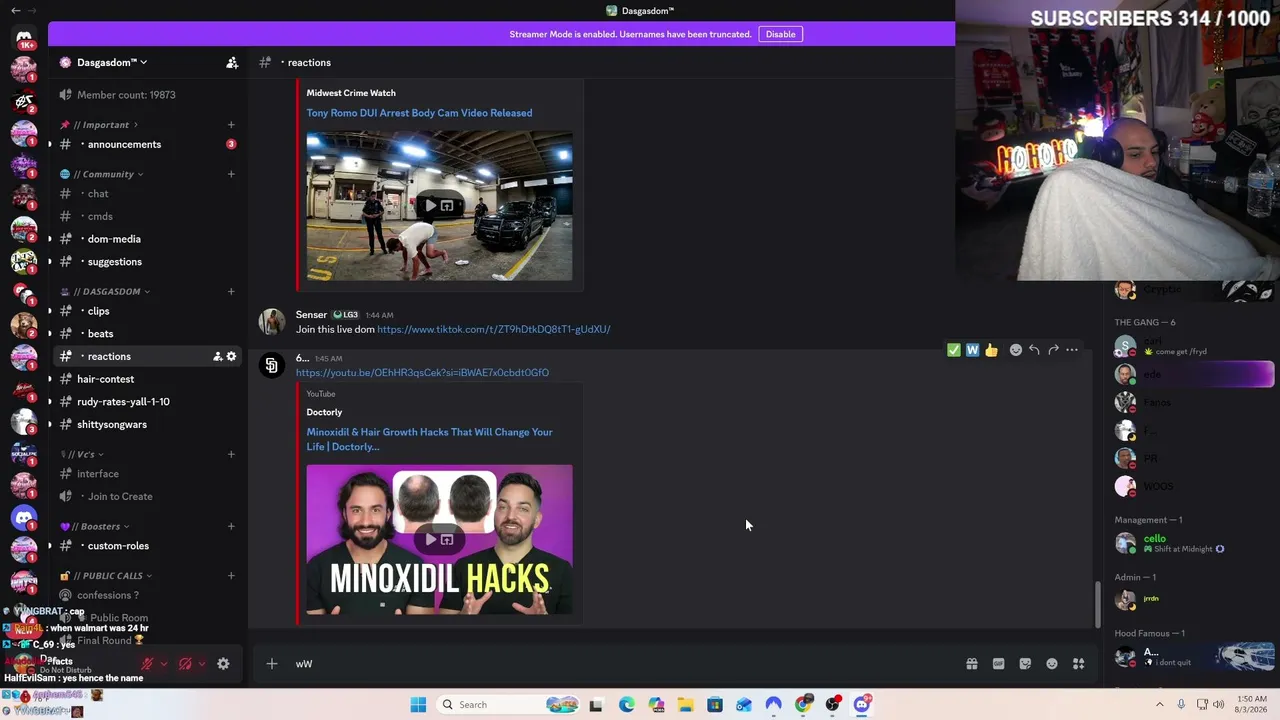This screenshot has height=720, width=1280.
Task: Open the youtu.be link in message
Action: coord(422,373)
